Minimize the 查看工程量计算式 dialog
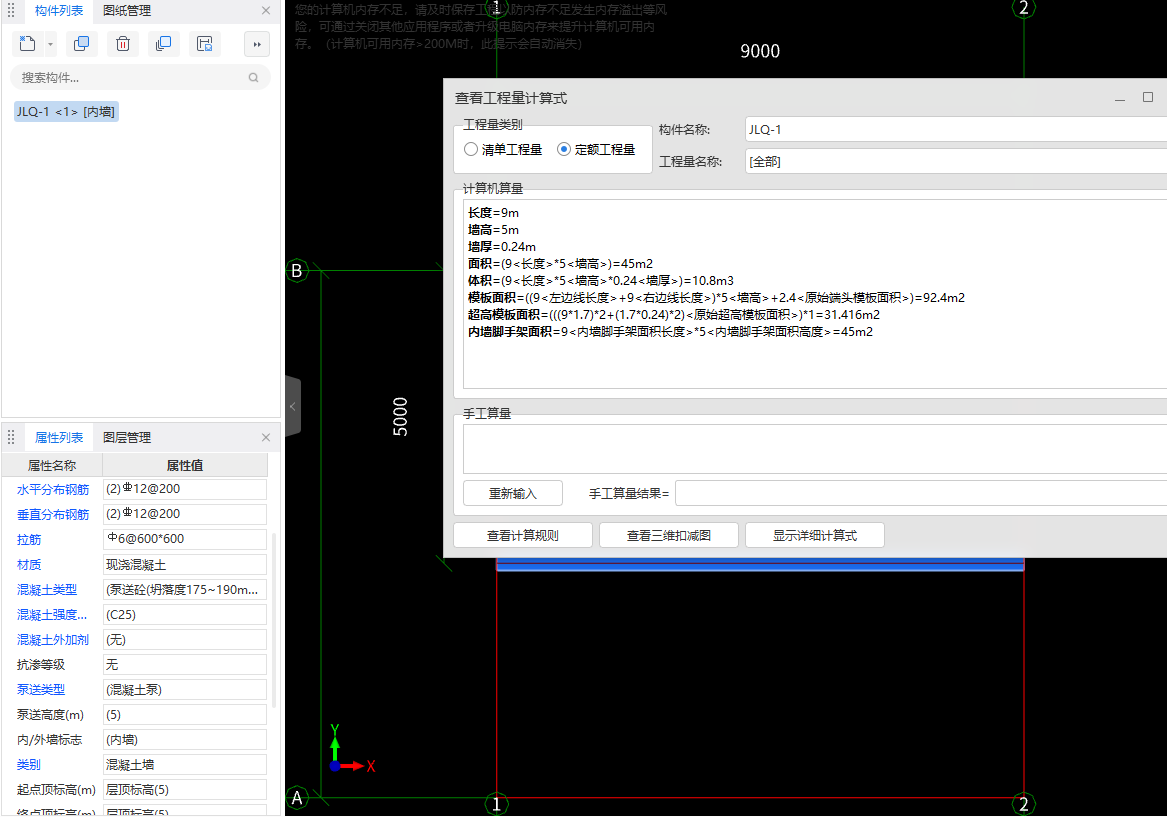 (1119, 98)
